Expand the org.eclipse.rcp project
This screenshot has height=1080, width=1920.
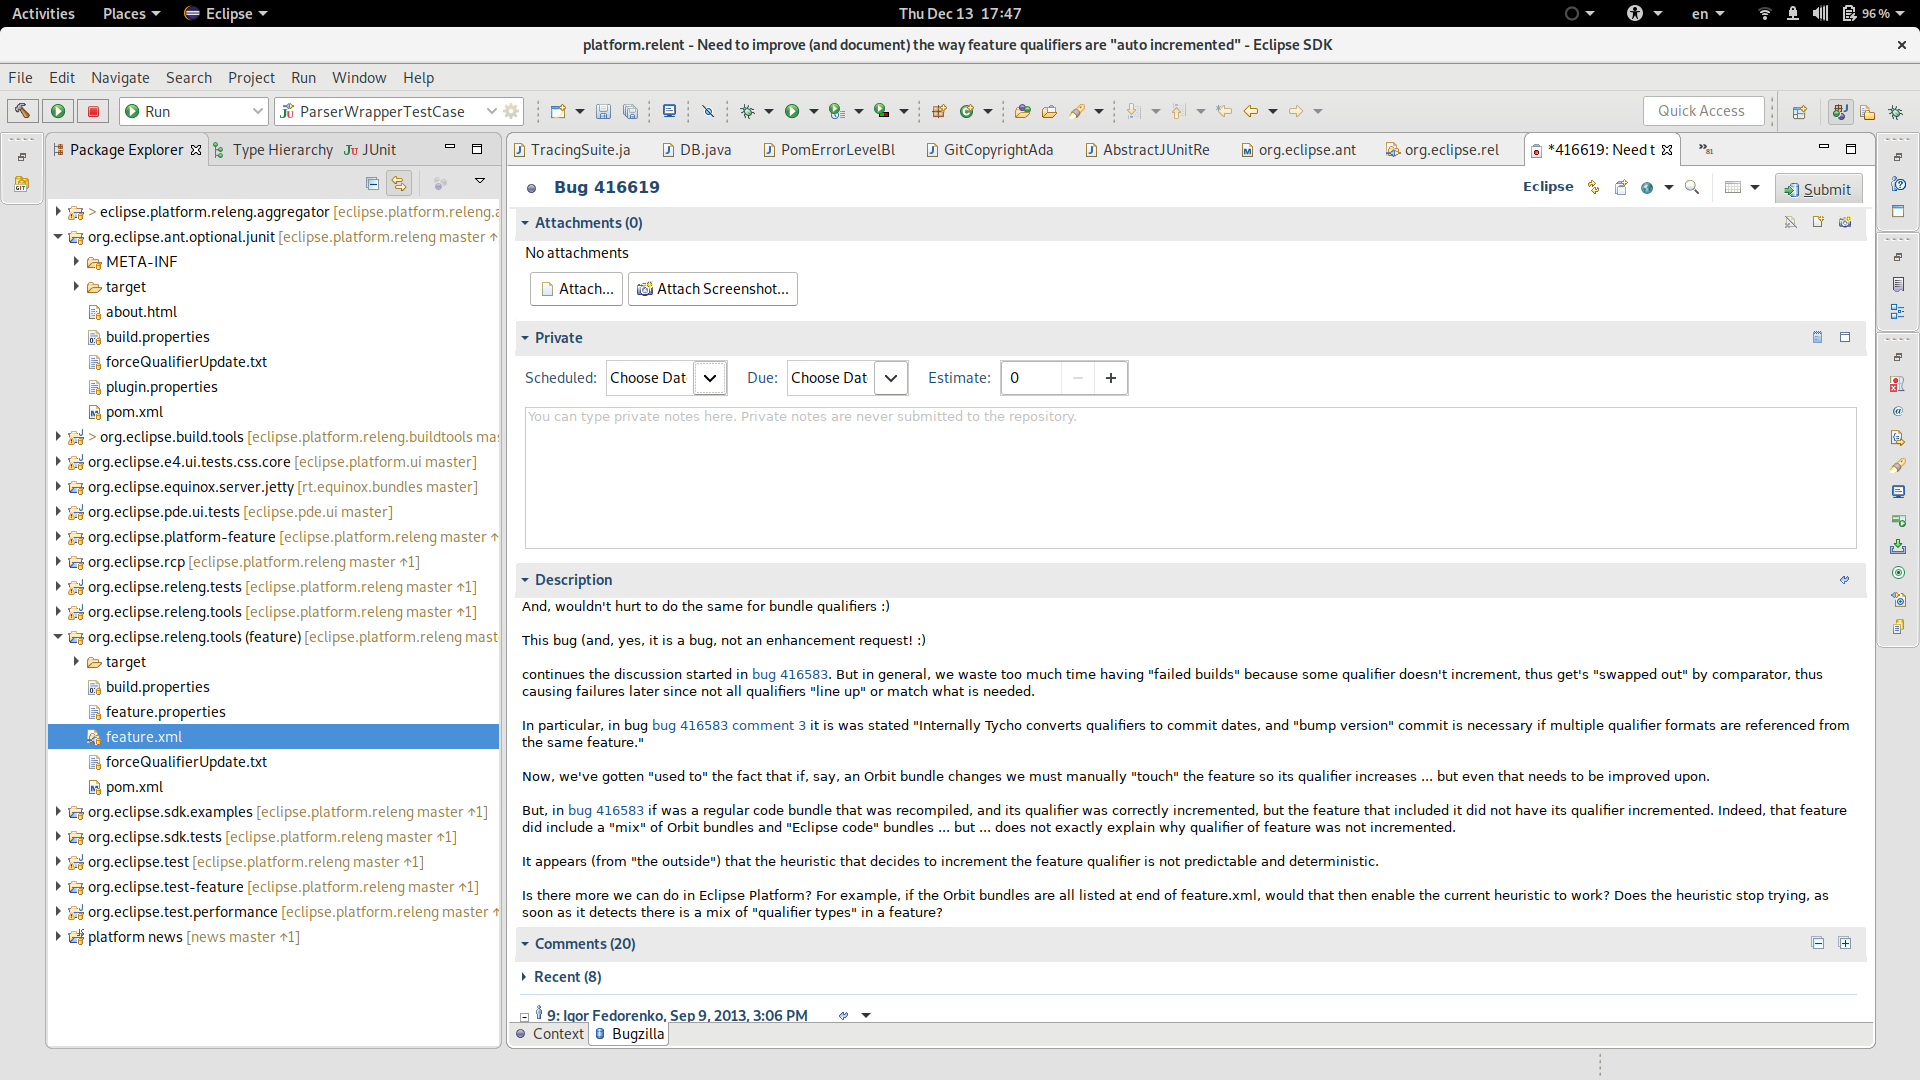pos(58,561)
